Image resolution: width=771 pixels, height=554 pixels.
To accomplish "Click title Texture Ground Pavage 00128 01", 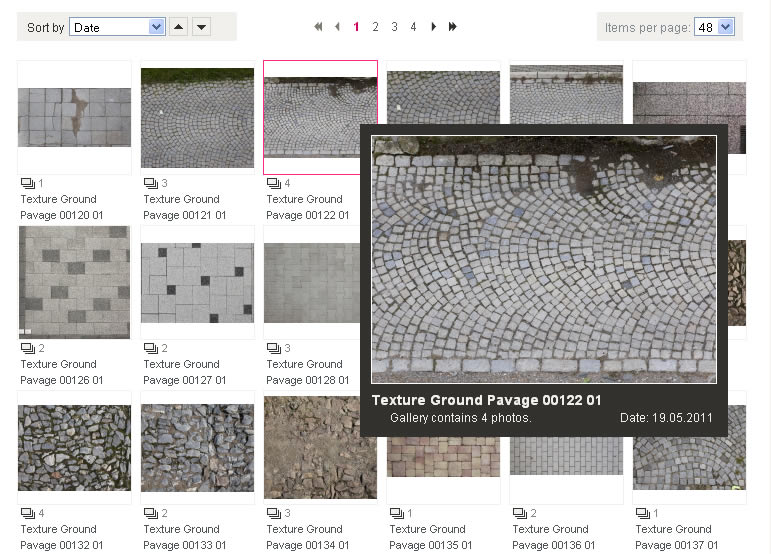I will click(x=307, y=372).
